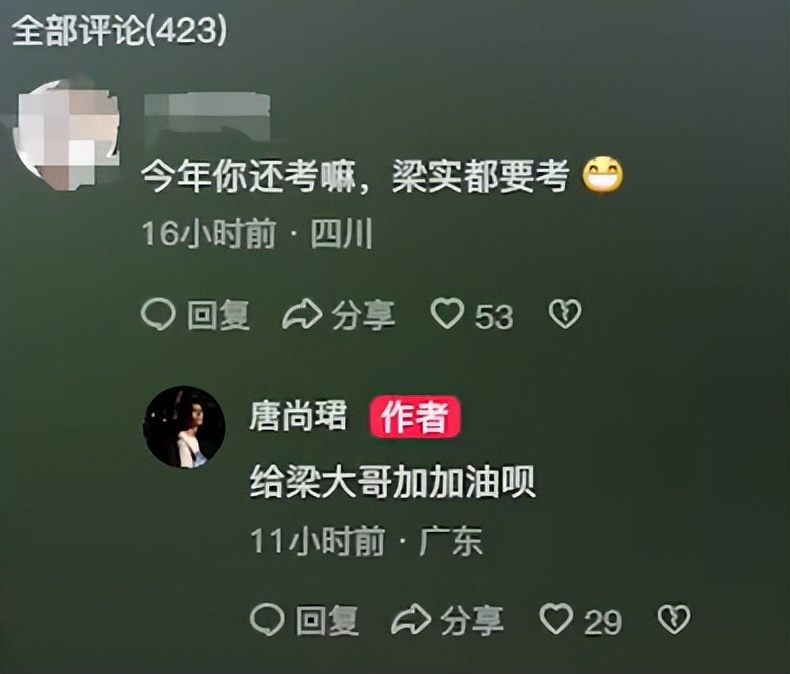Image resolution: width=790 pixels, height=674 pixels.
Task: Open 唐尚珺's profile avatar
Action: (184, 427)
